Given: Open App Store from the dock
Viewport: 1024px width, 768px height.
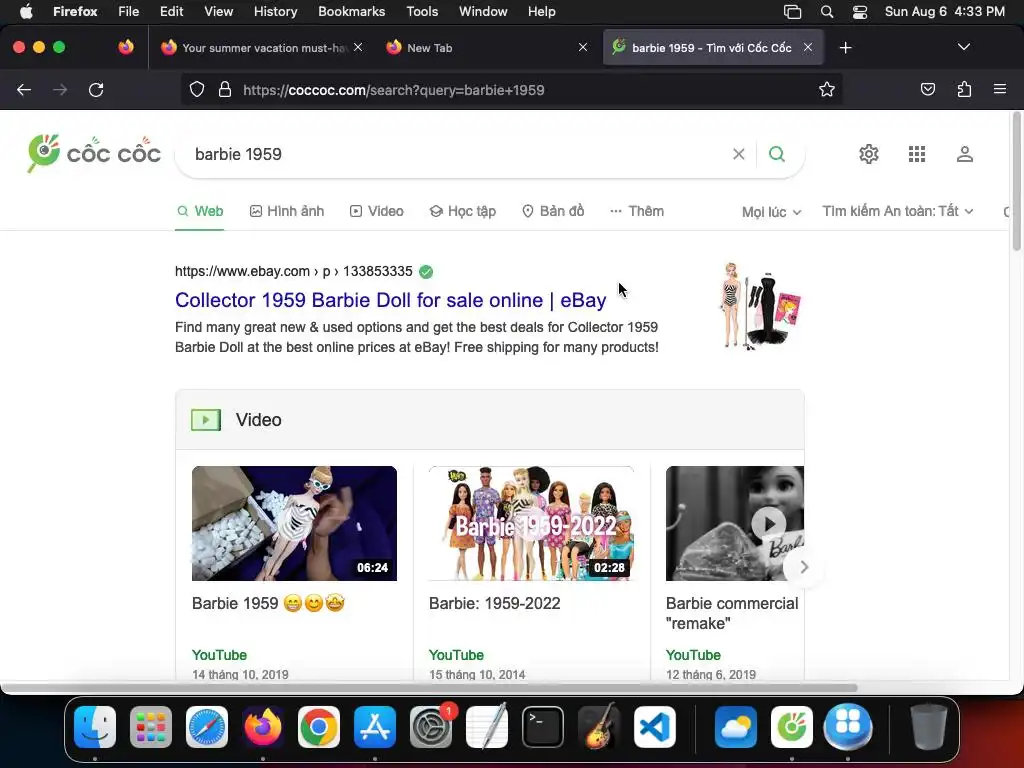Looking at the screenshot, I should click(x=375, y=726).
